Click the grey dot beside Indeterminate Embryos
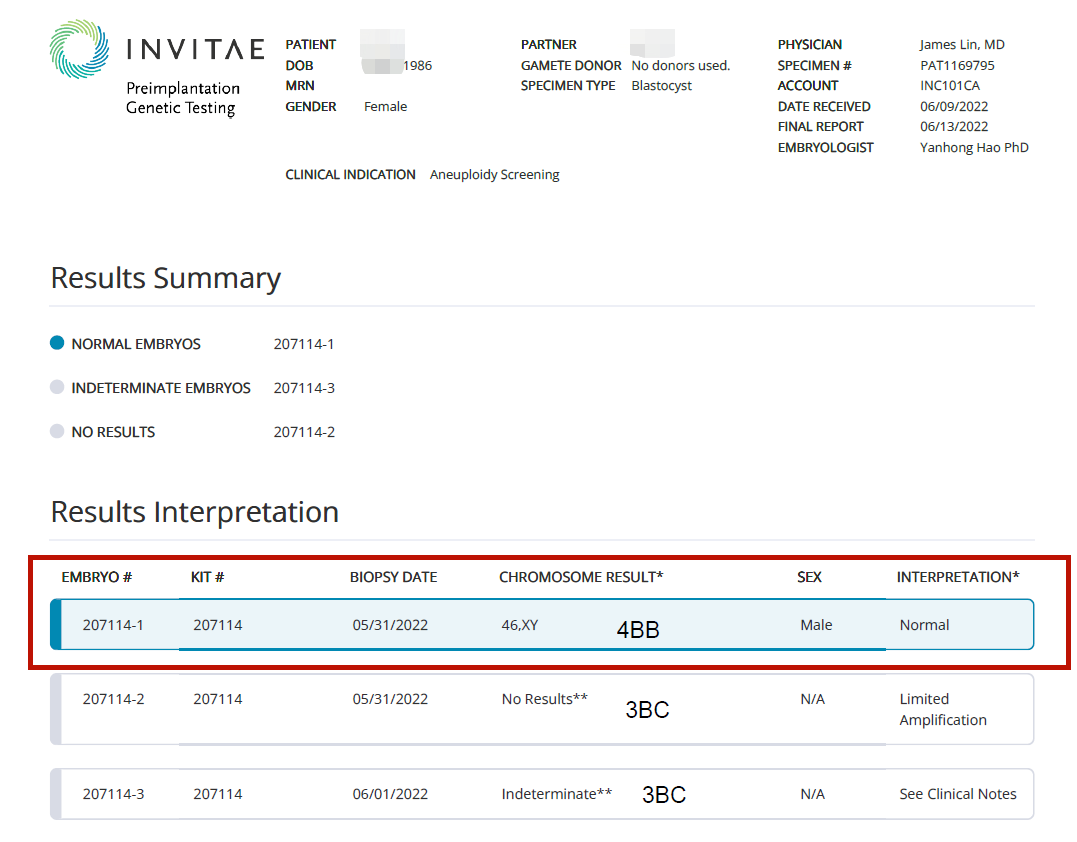 click(57, 387)
